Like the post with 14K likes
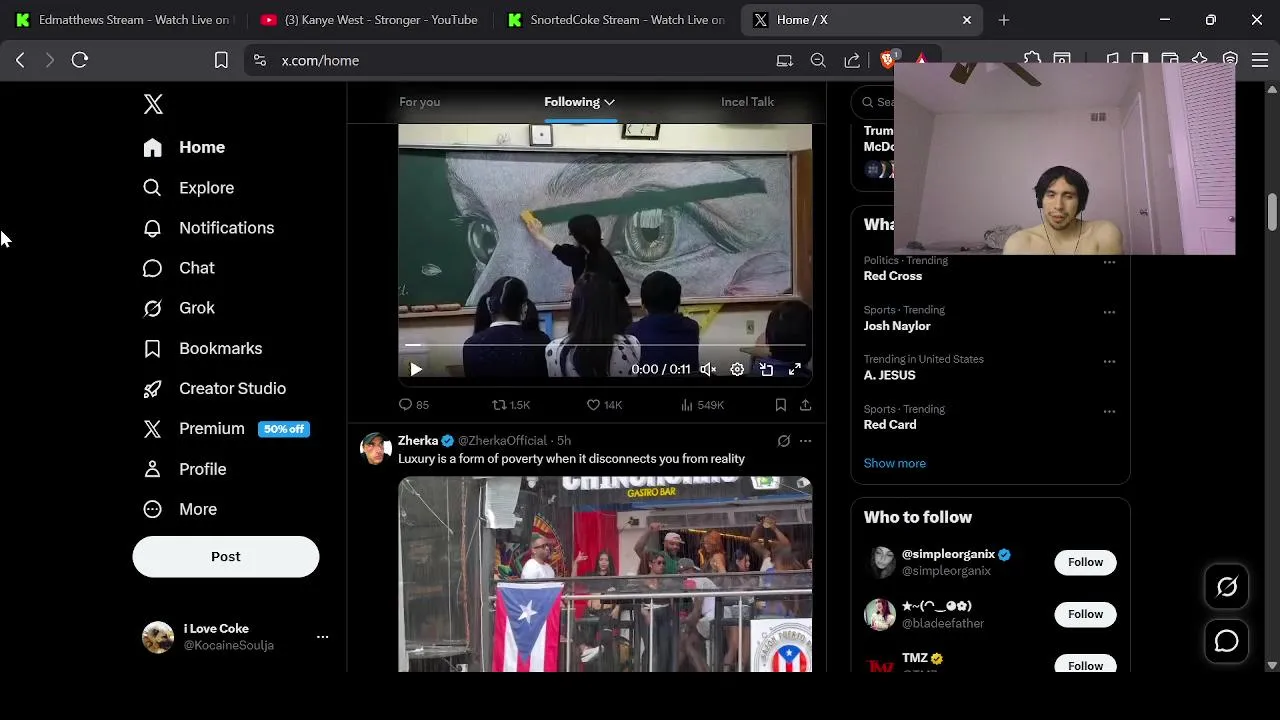 604,405
